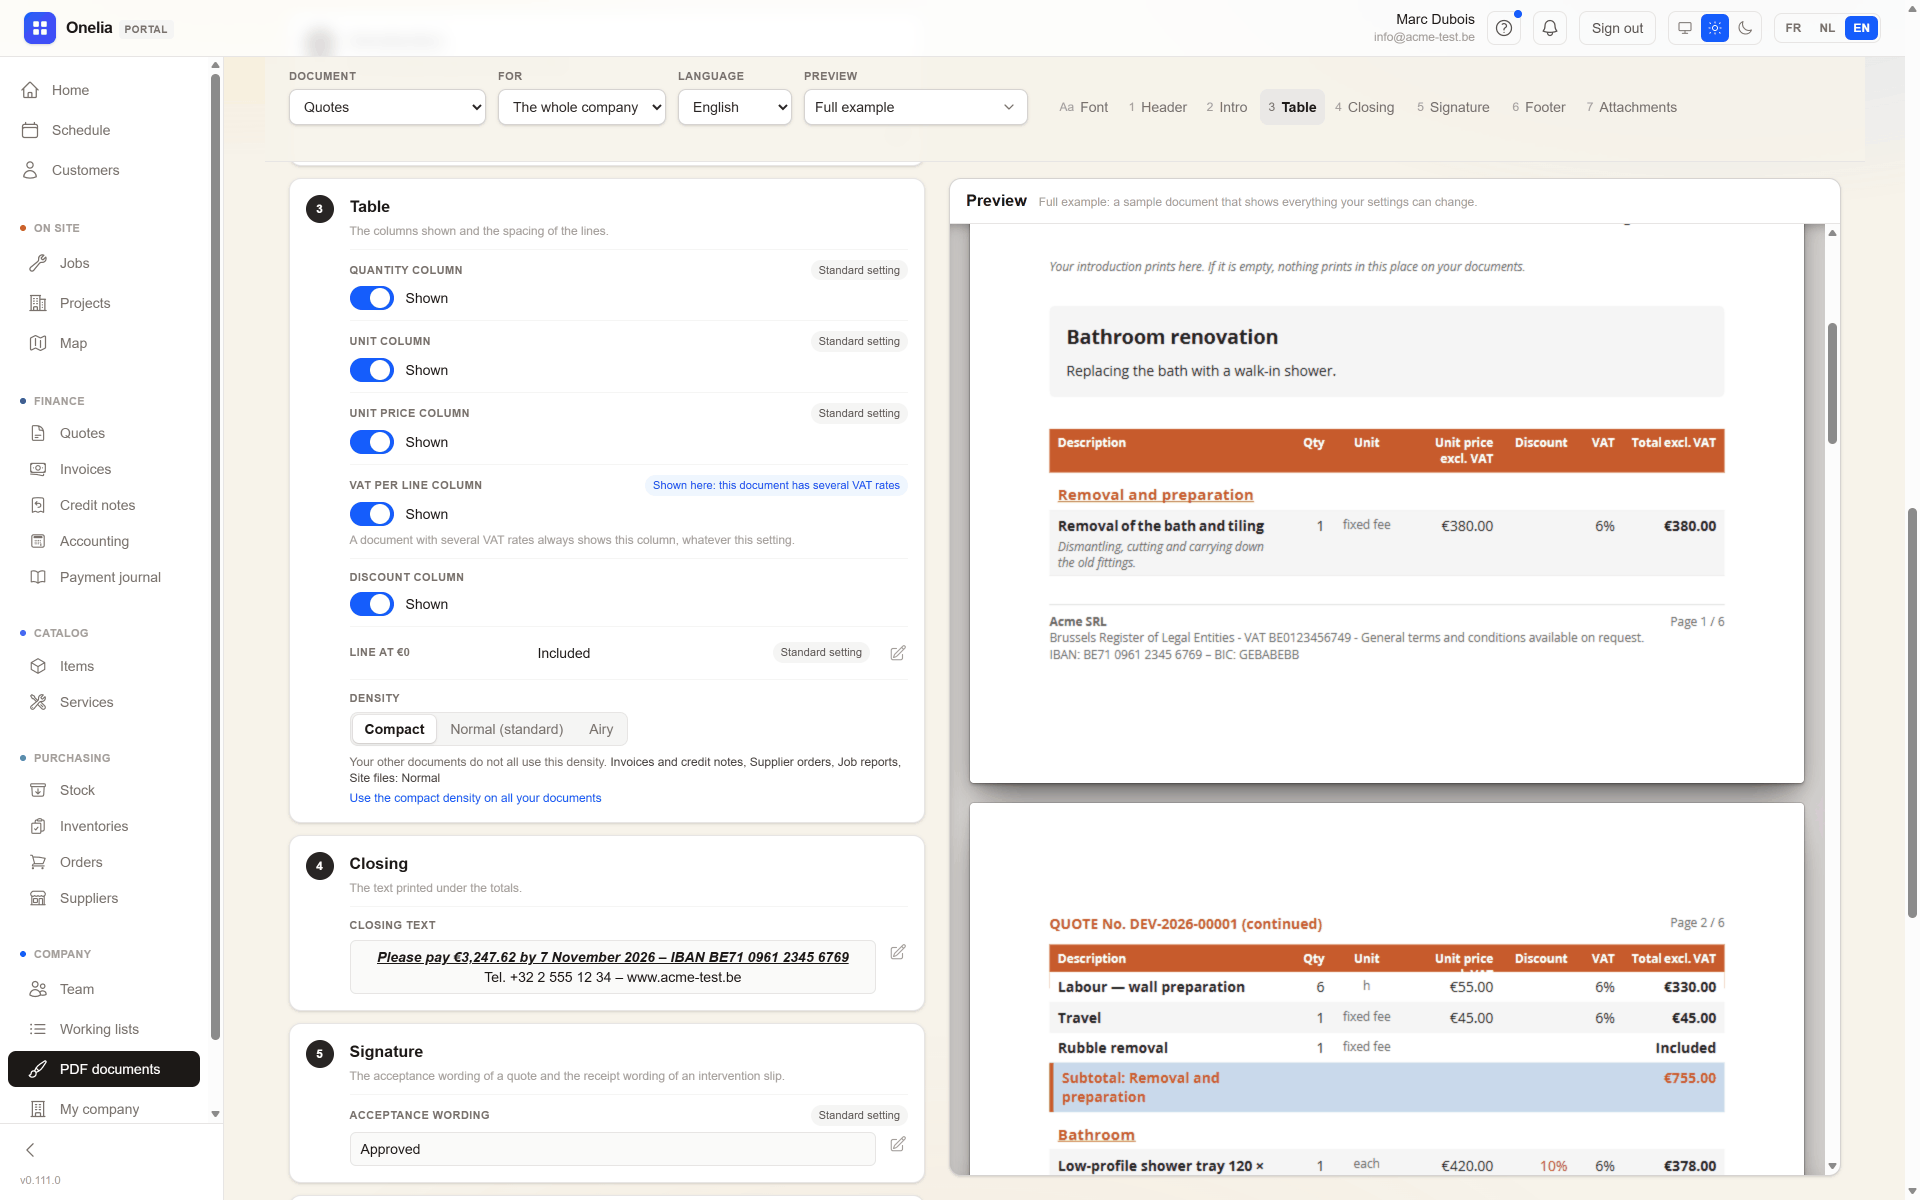This screenshot has height=1200, width=1920.
Task: Open the Language dropdown showing English
Action: pyautogui.click(x=735, y=107)
